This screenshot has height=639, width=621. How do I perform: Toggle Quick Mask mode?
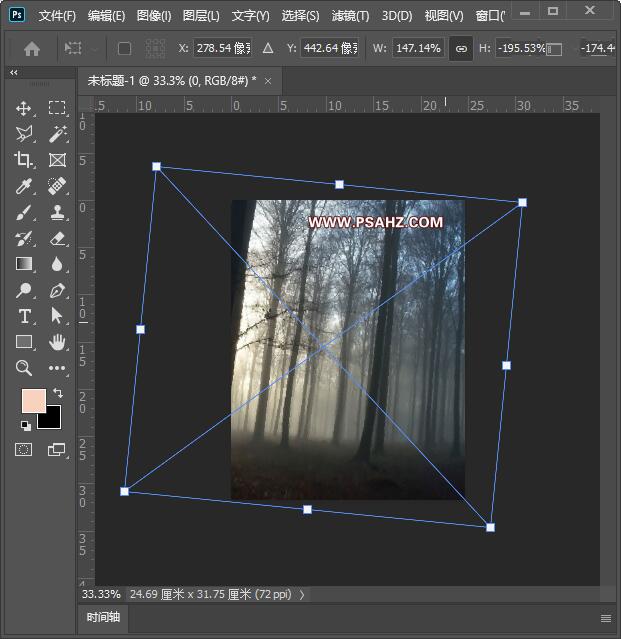24,450
